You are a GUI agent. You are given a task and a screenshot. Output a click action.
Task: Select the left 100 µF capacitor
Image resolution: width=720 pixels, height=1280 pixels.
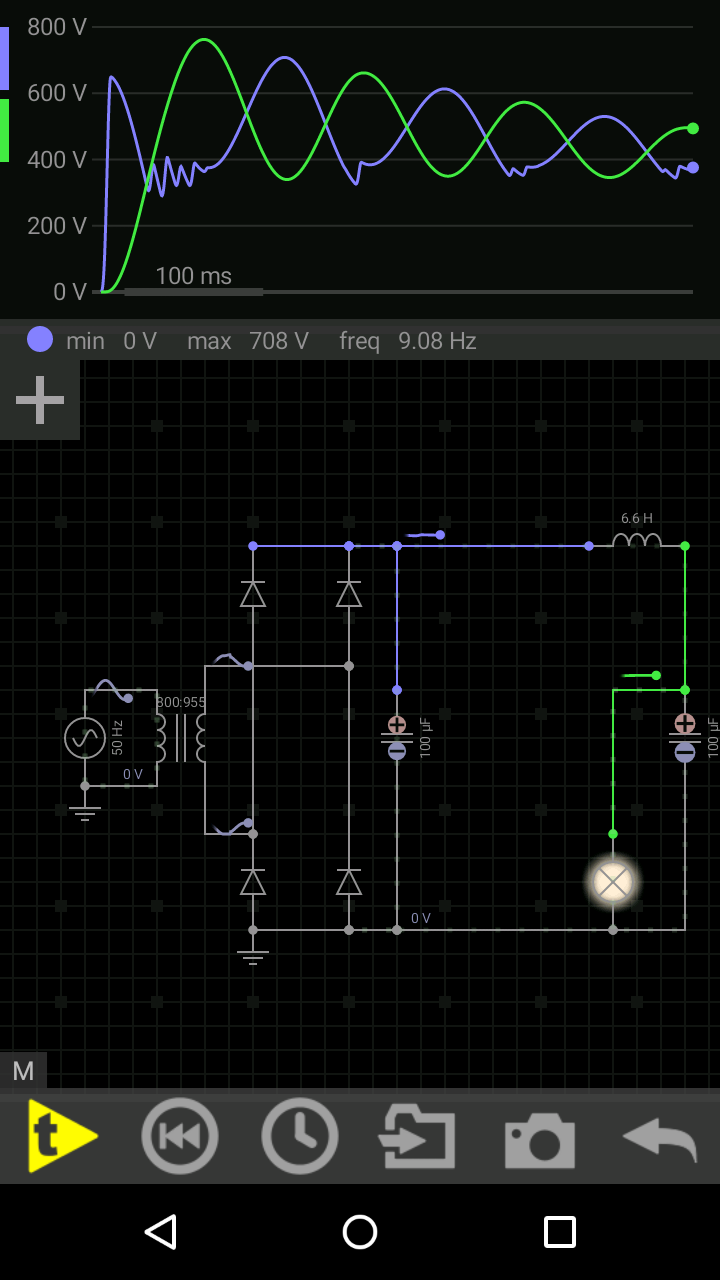point(397,738)
